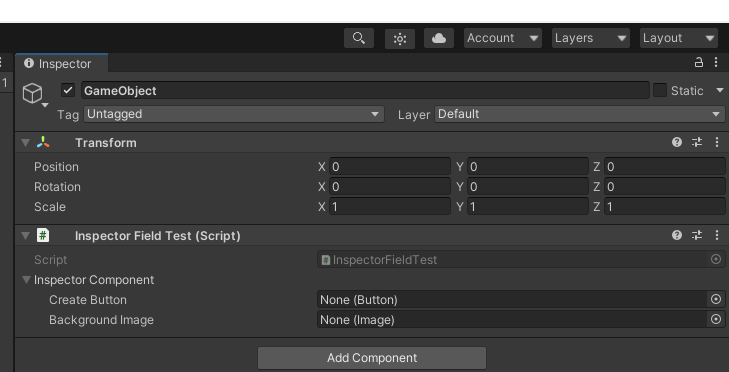Screen dimensions: 729x372
Task: Open the Layout dropdown menu
Action: click(678, 38)
